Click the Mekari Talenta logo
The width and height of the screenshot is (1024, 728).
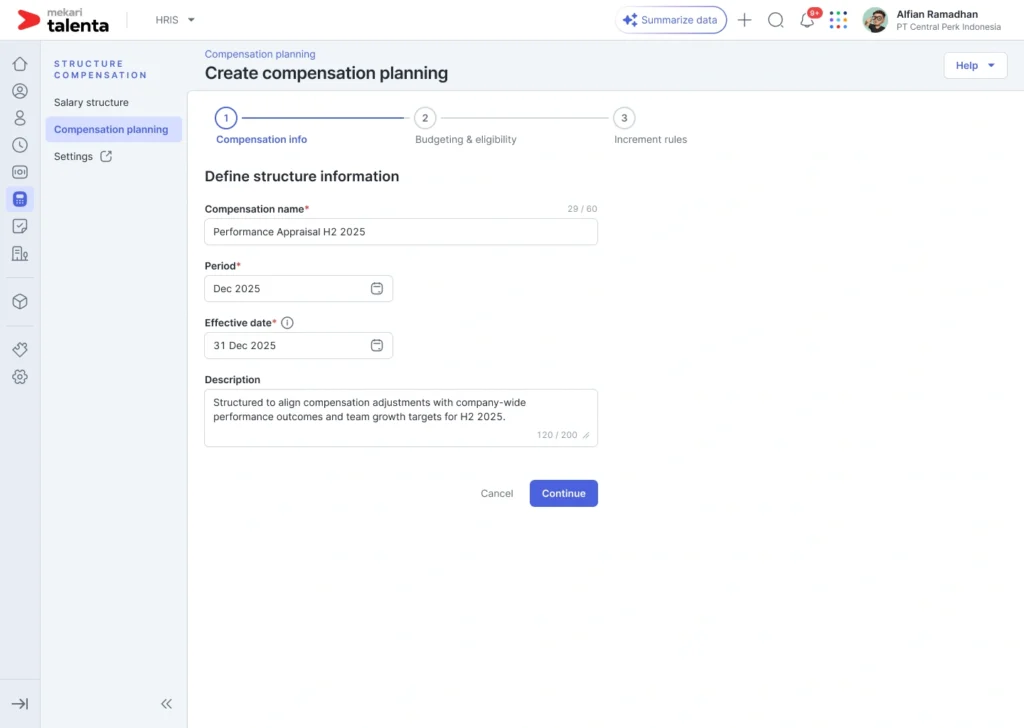coord(63,20)
